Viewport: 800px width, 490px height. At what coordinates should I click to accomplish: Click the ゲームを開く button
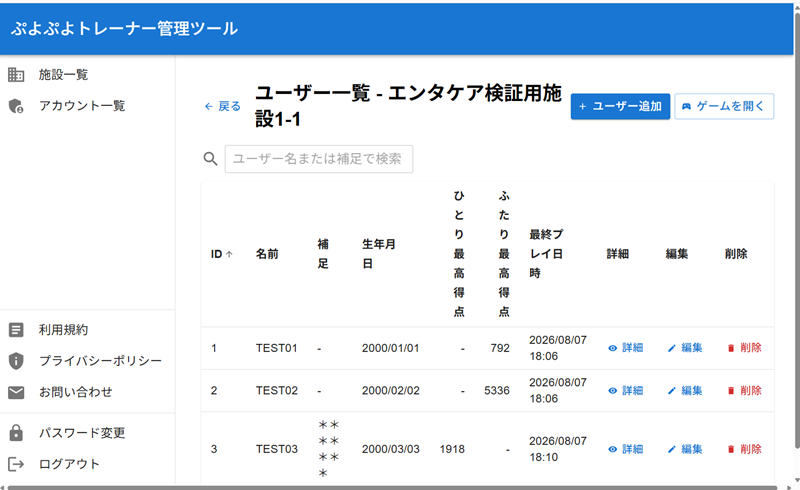pos(724,106)
